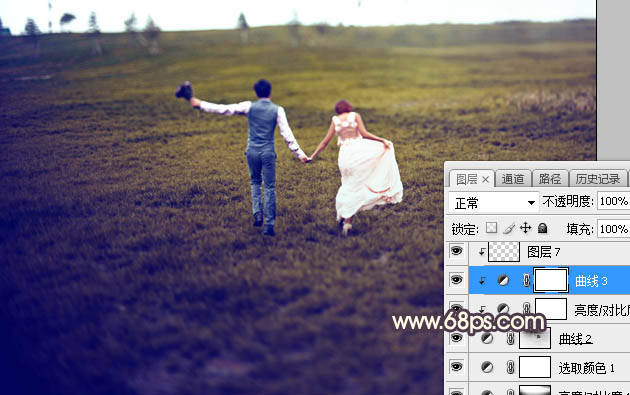Select the 曲线 2 layer name
The width and height of the screenshot is (630, 395).
(575, 339)
